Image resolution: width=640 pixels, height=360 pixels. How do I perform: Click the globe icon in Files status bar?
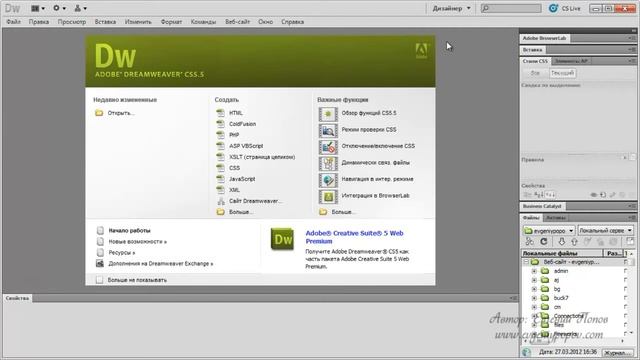527,352
